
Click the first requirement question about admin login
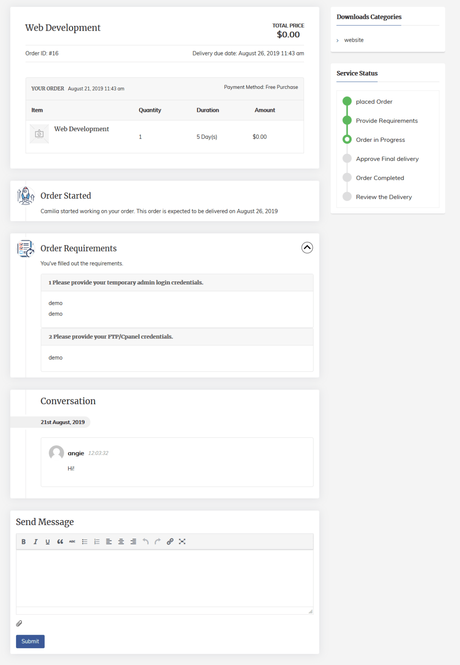pos(125,282)
